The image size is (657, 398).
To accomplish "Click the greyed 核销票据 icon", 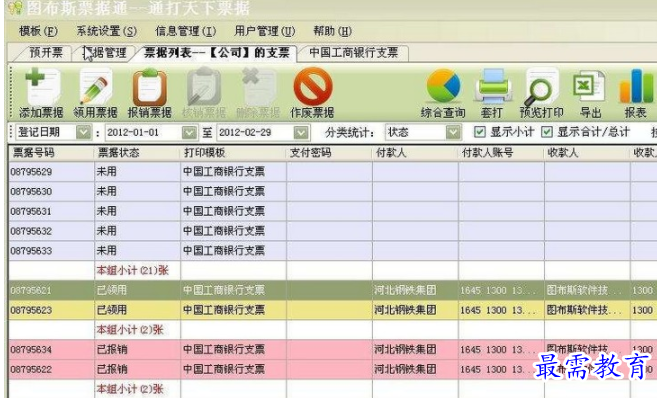I will point(204,87).
